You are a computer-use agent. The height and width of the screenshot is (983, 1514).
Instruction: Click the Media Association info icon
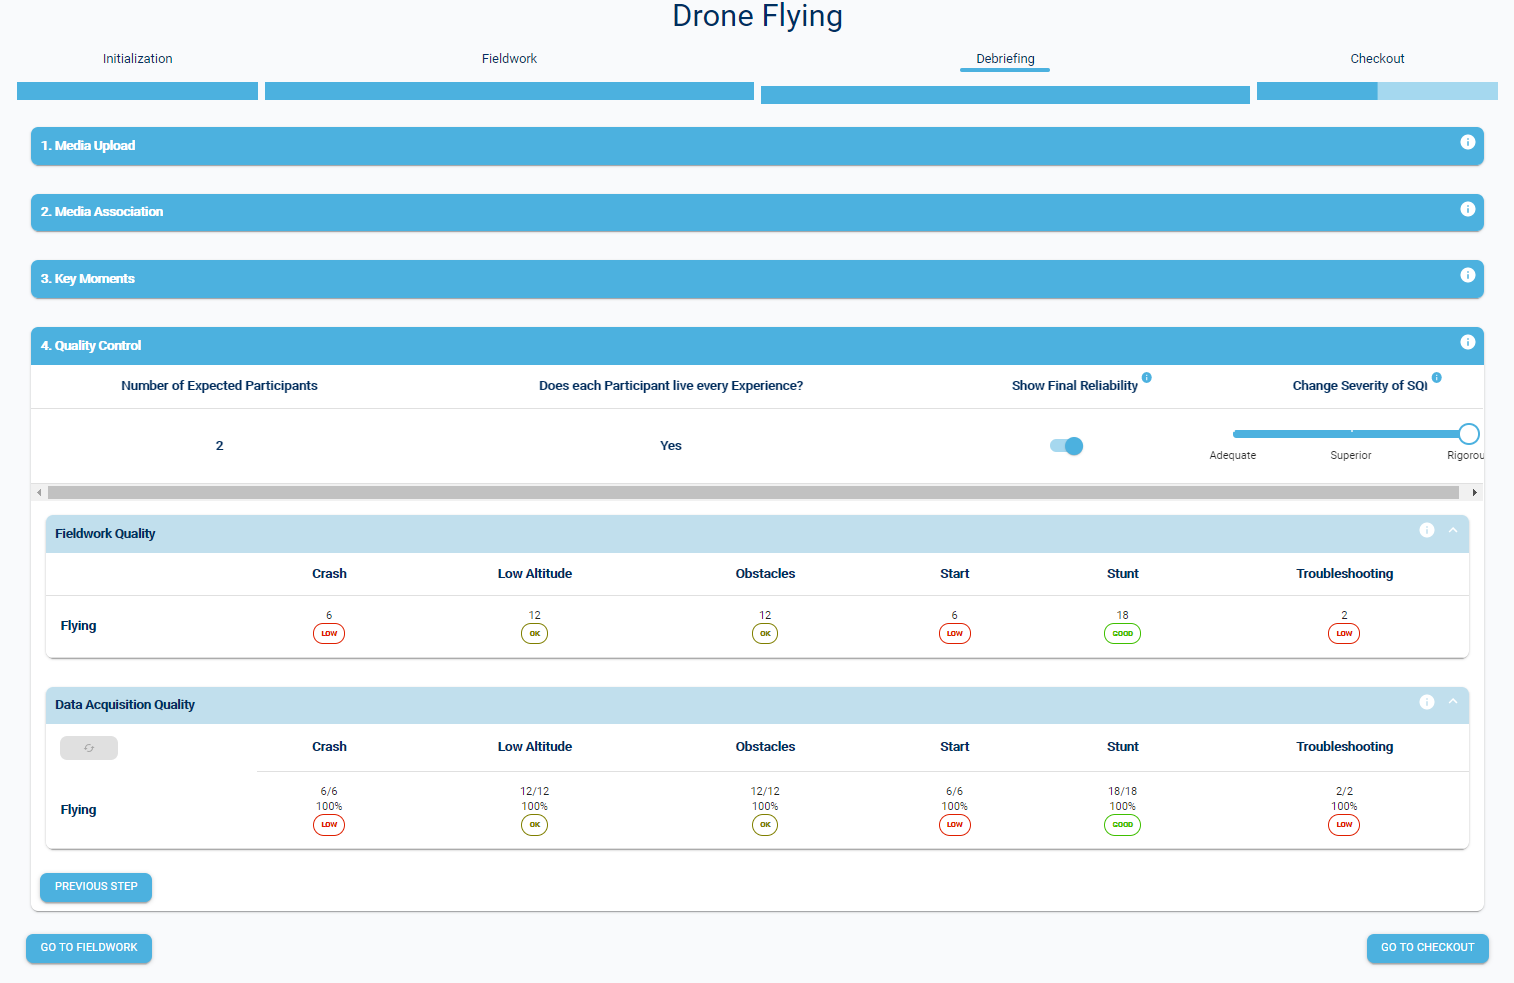(x=1467, y=209)
